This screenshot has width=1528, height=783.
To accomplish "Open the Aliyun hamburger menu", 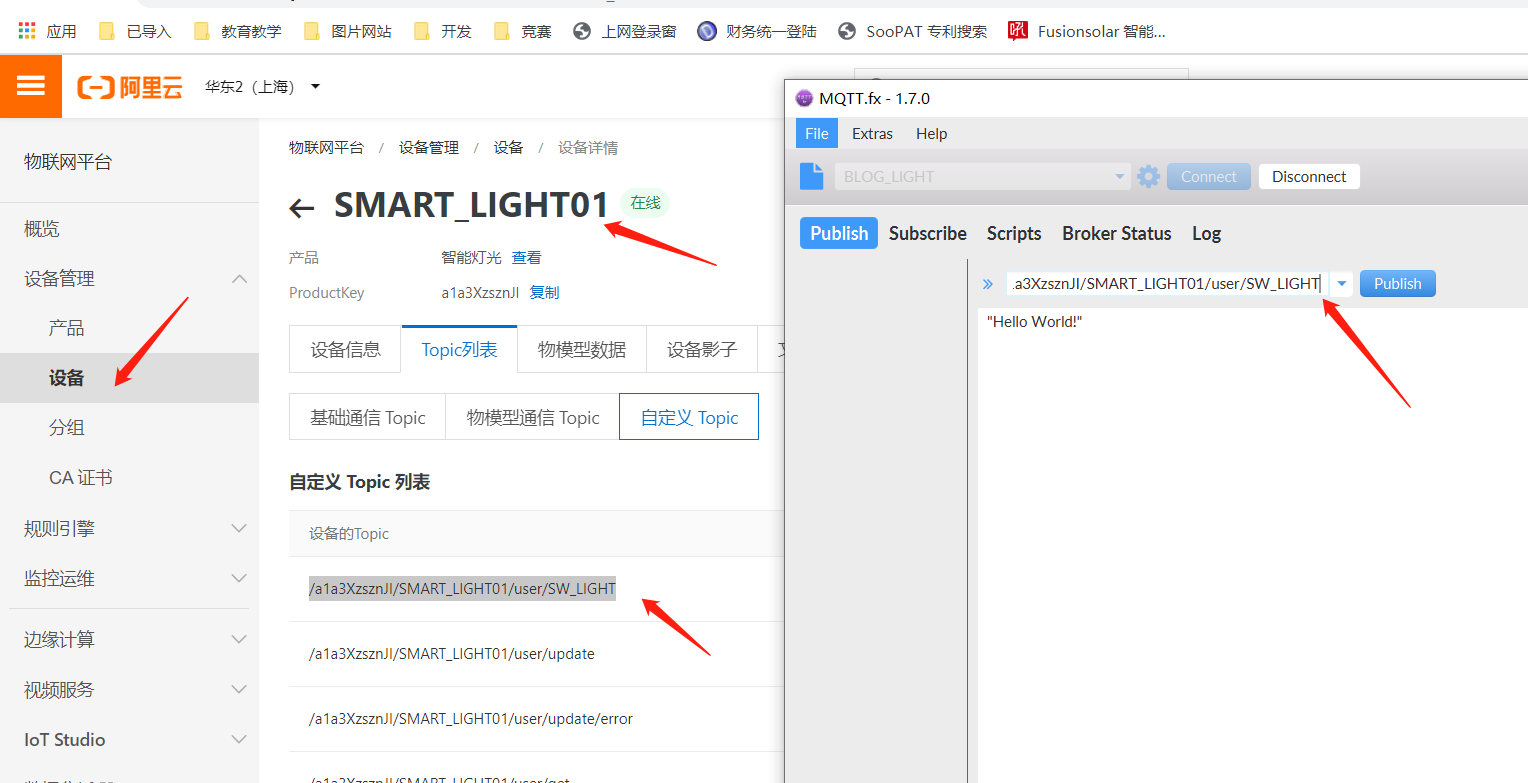I will point(31,86).
